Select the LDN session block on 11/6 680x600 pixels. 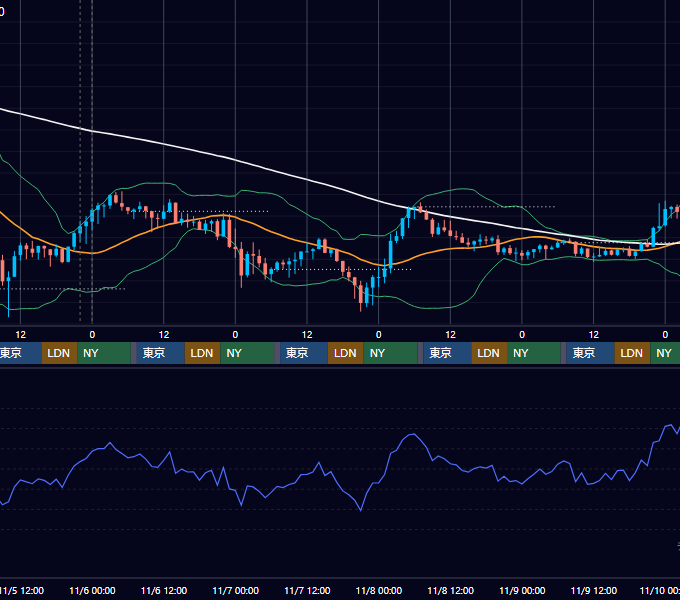(x=203, y=353)
